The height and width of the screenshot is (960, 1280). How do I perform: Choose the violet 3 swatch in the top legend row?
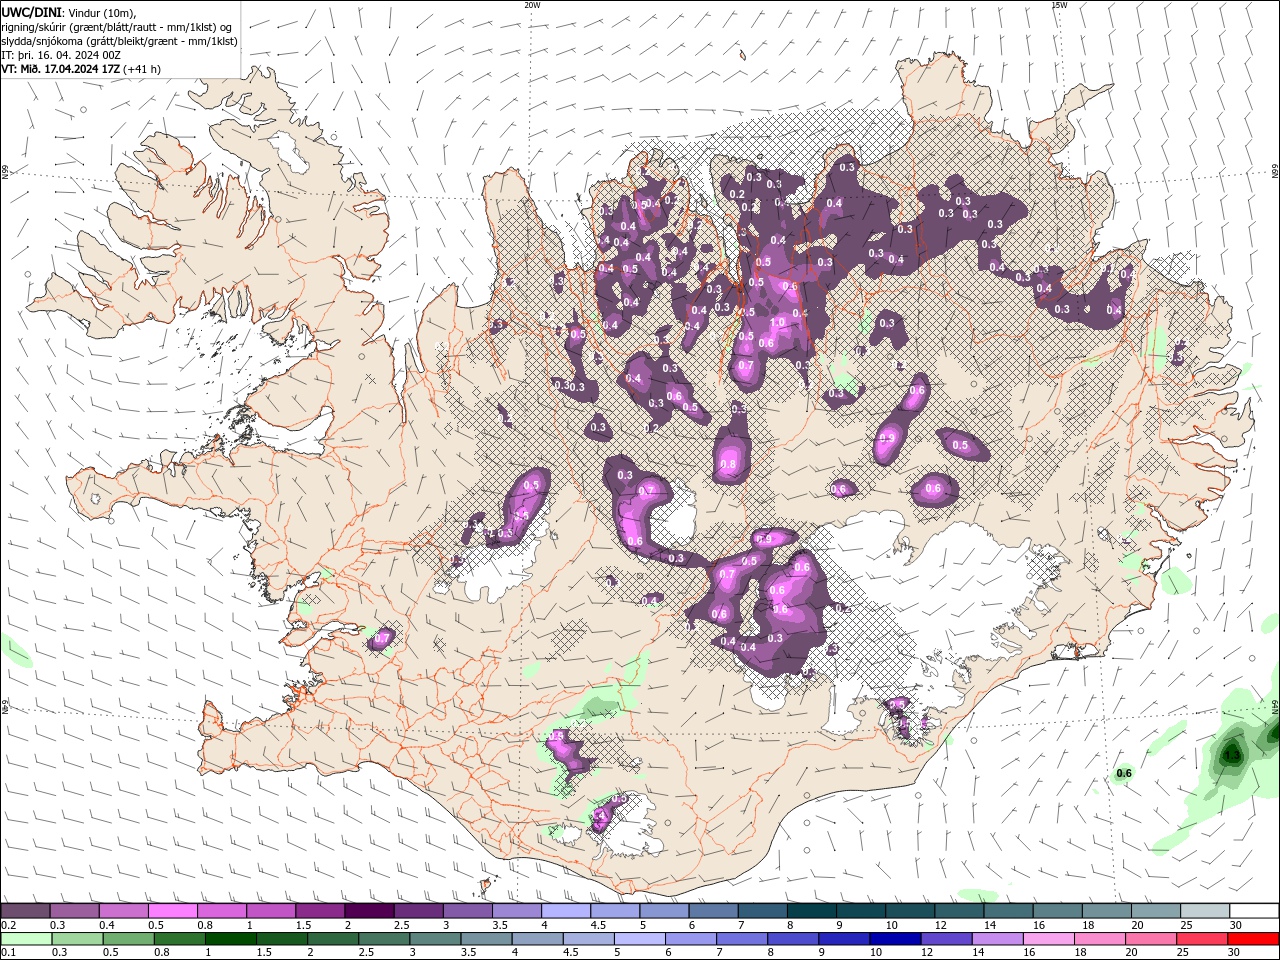tap(468, 911)
